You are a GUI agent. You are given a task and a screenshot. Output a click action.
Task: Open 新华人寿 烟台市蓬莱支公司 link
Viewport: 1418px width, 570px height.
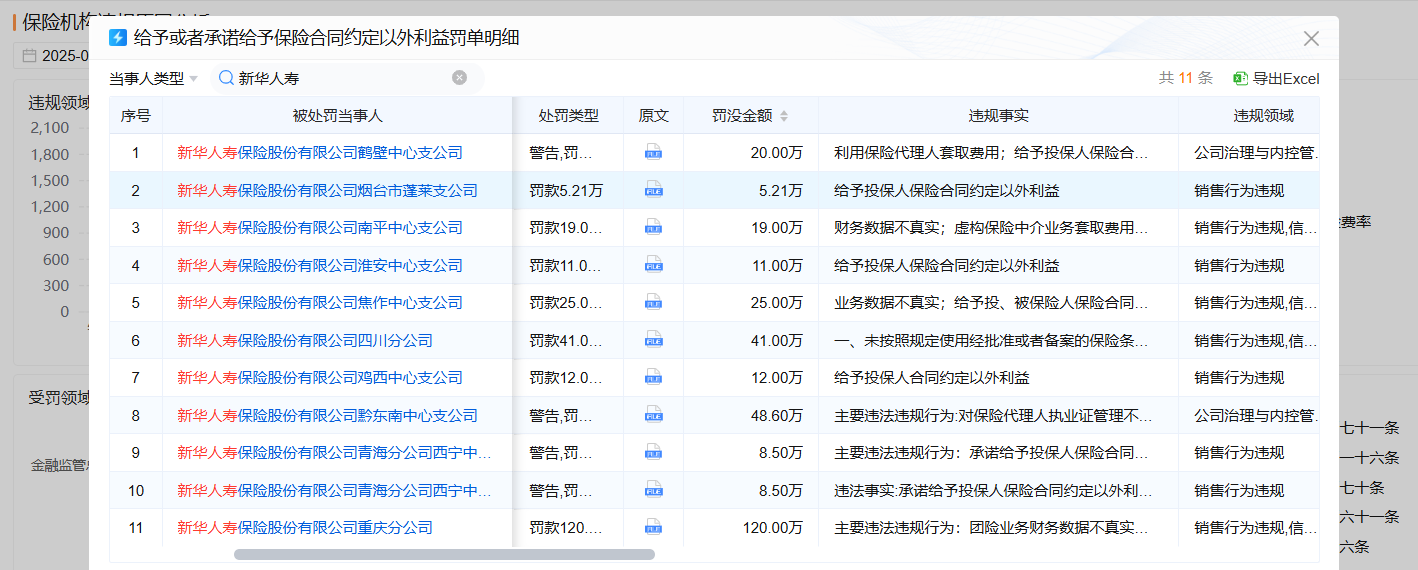click(327, 190)
